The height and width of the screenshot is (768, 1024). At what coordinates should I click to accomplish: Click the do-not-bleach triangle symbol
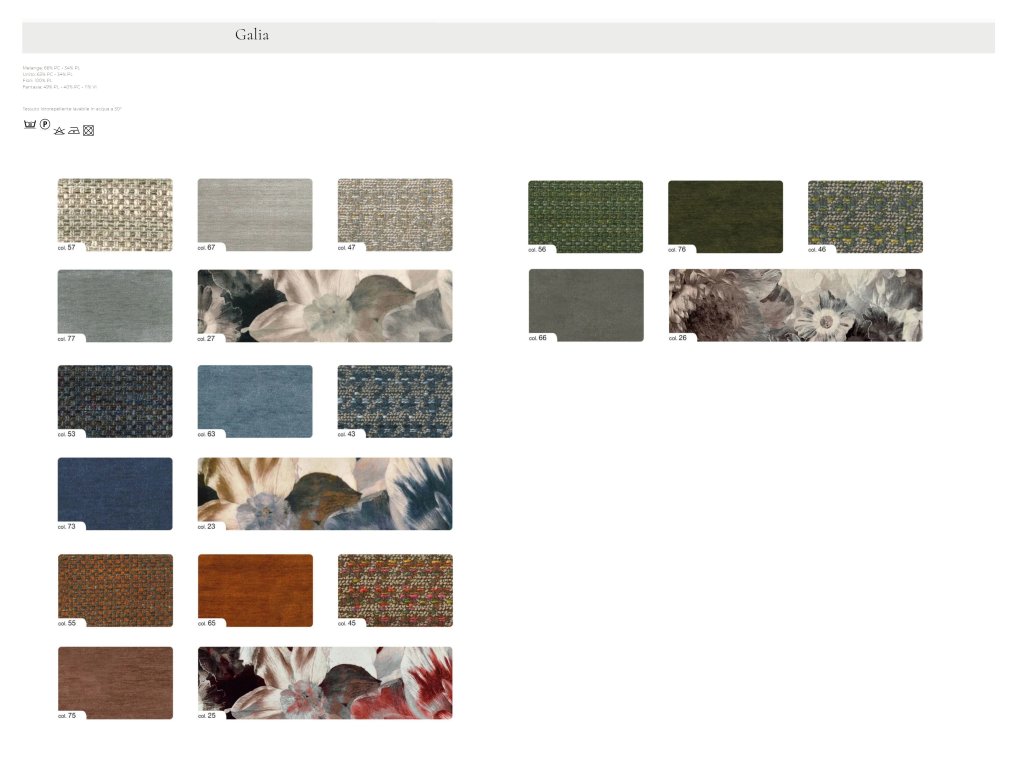coord(59,130)
